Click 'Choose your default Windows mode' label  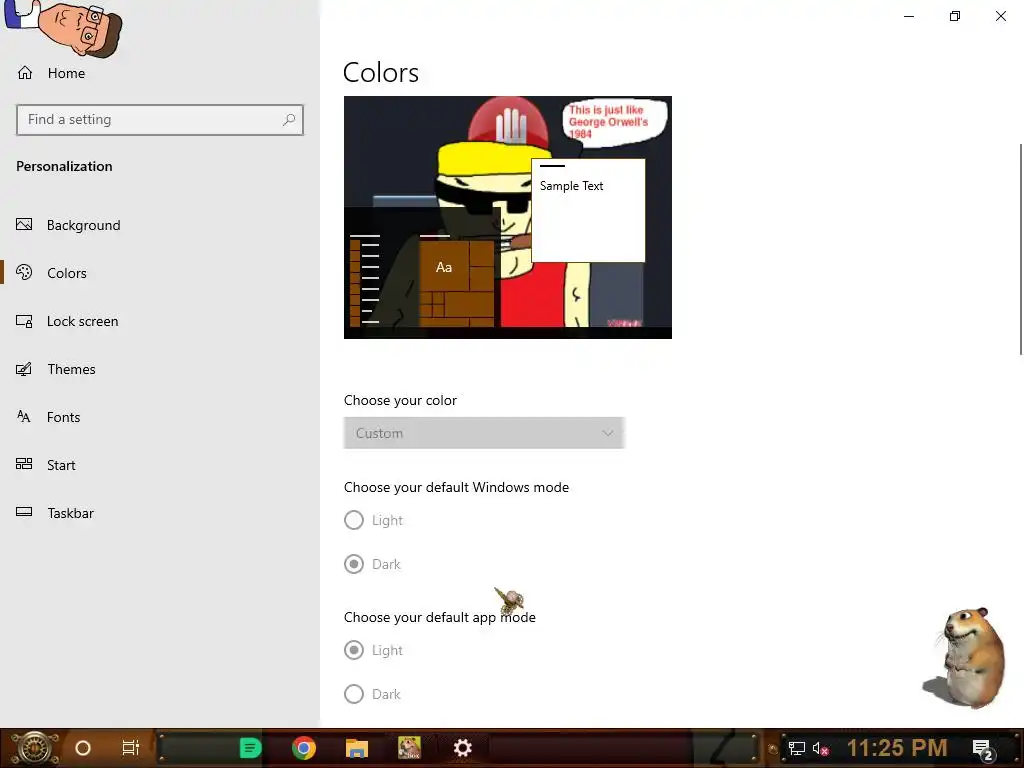[x=456, y=488]
